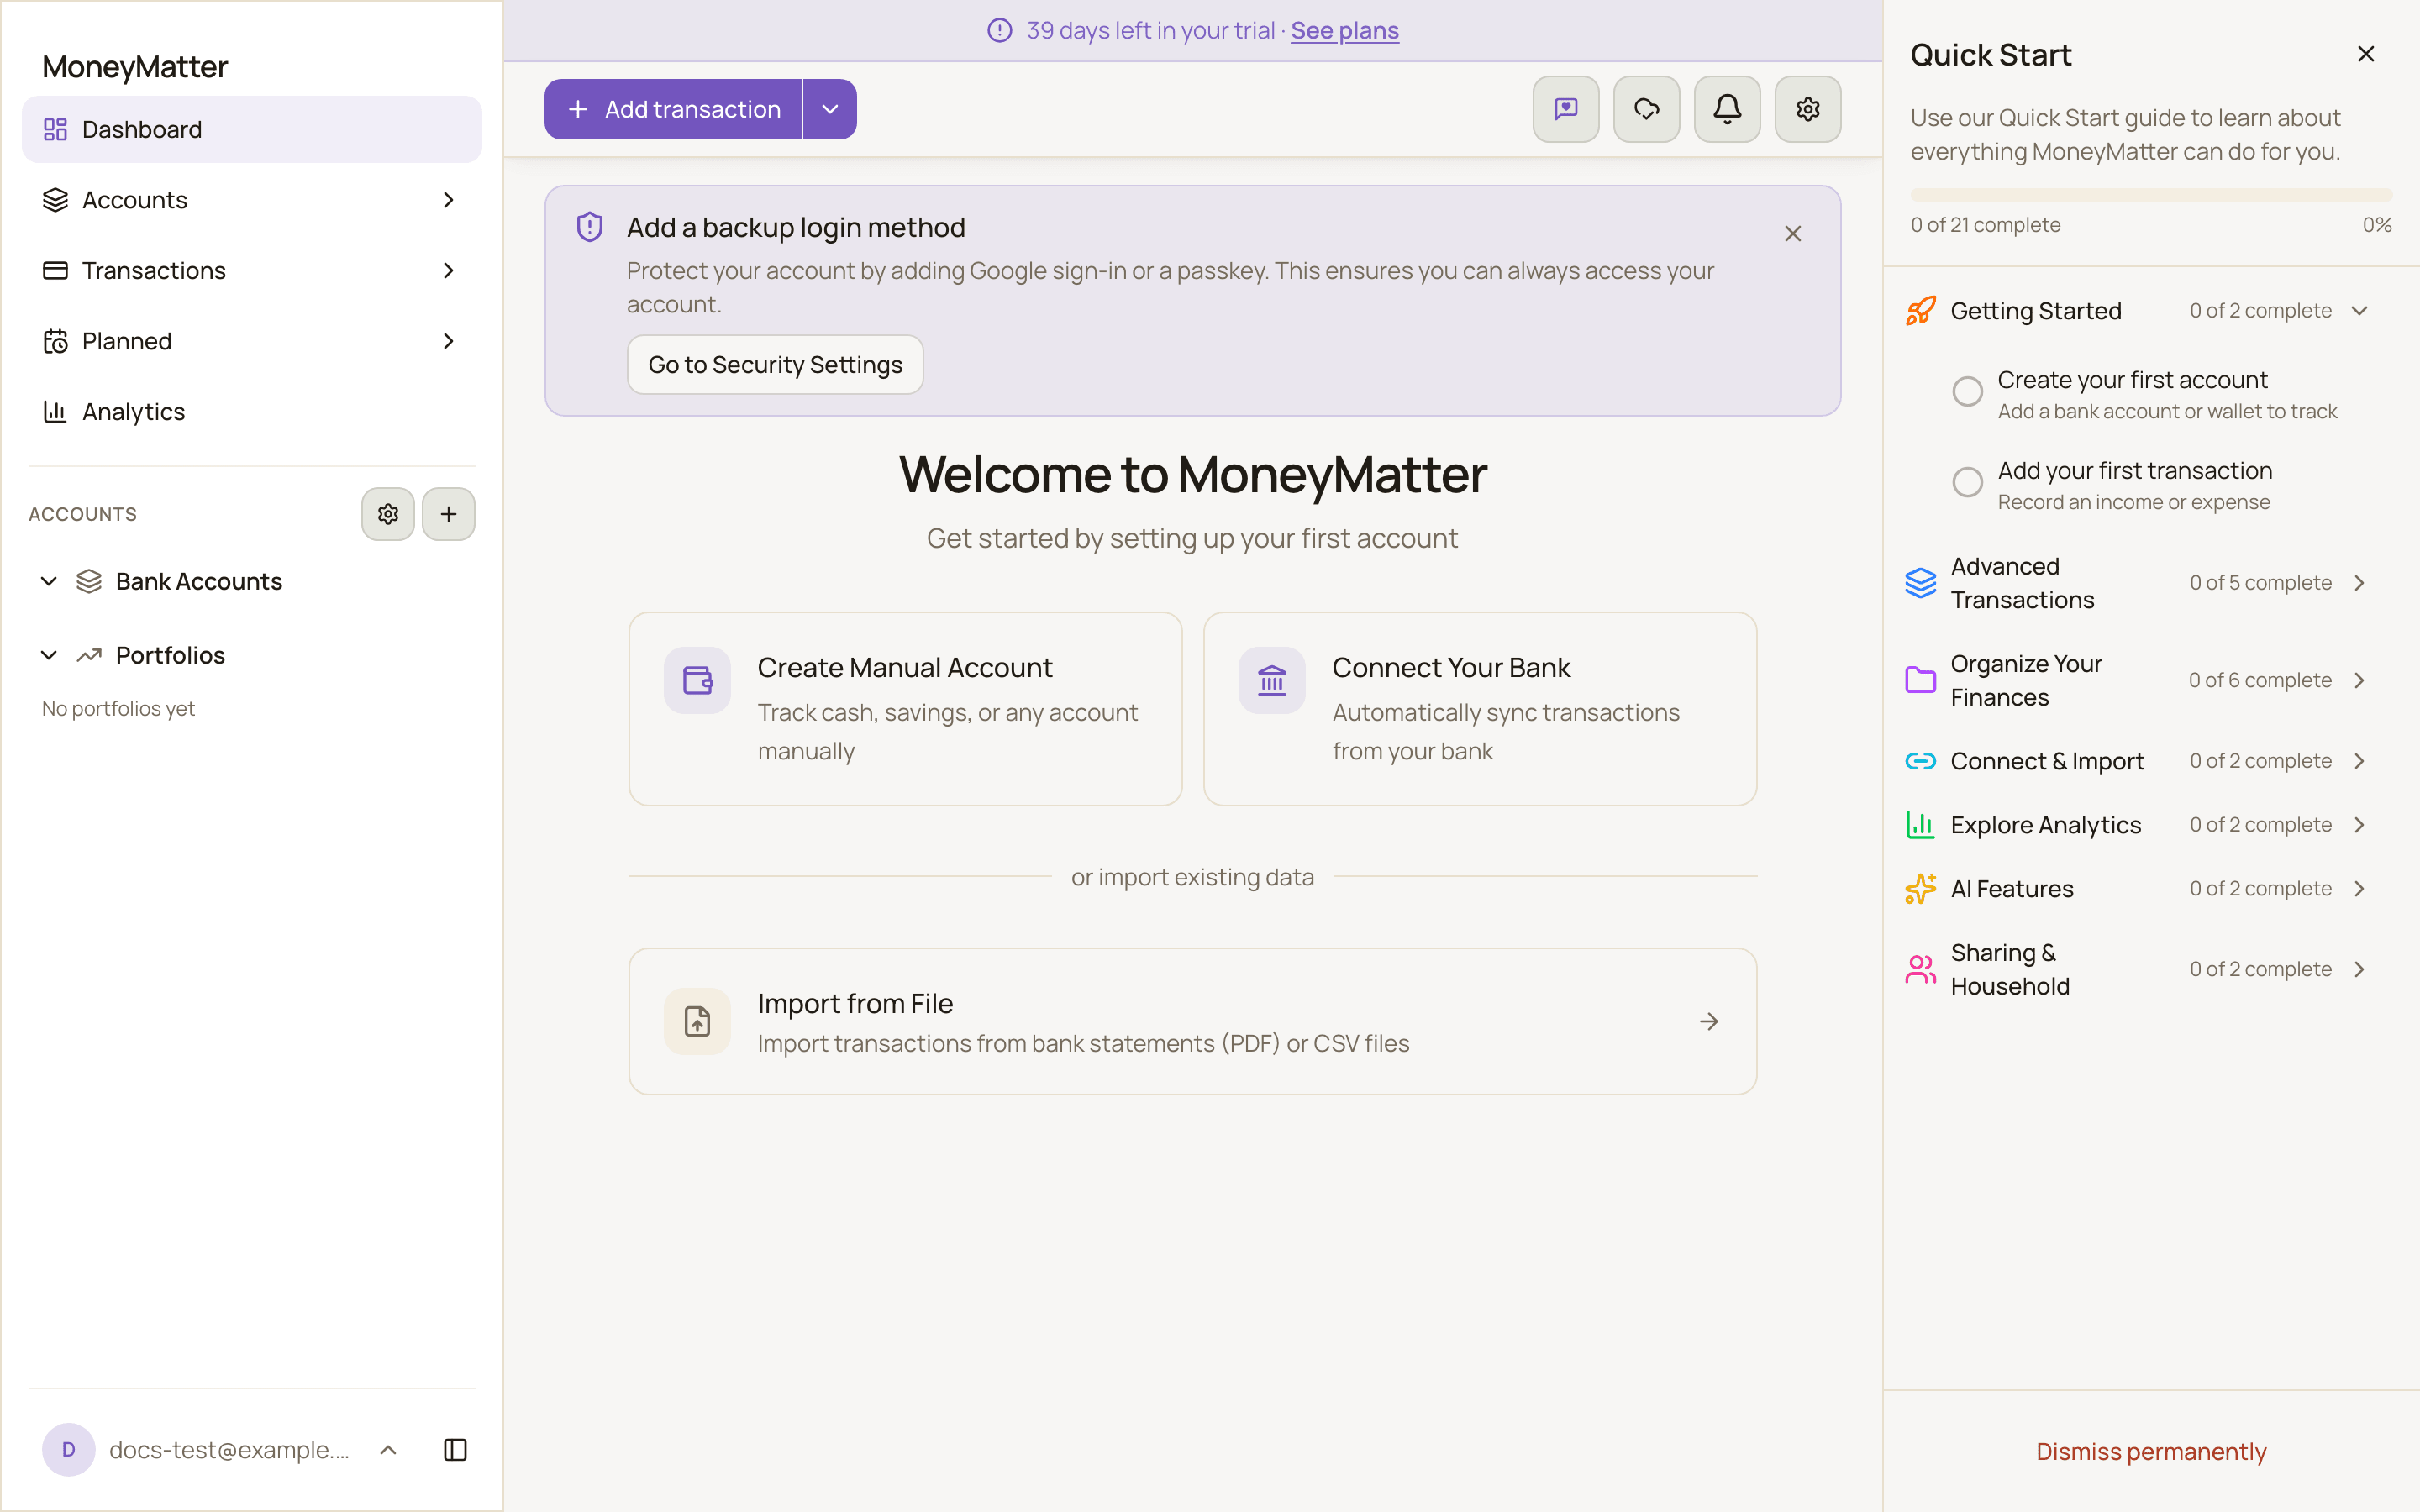
Task: Click the trend line icon beside Portfolios
Action: pyautogui.click(x=89, y=655)
